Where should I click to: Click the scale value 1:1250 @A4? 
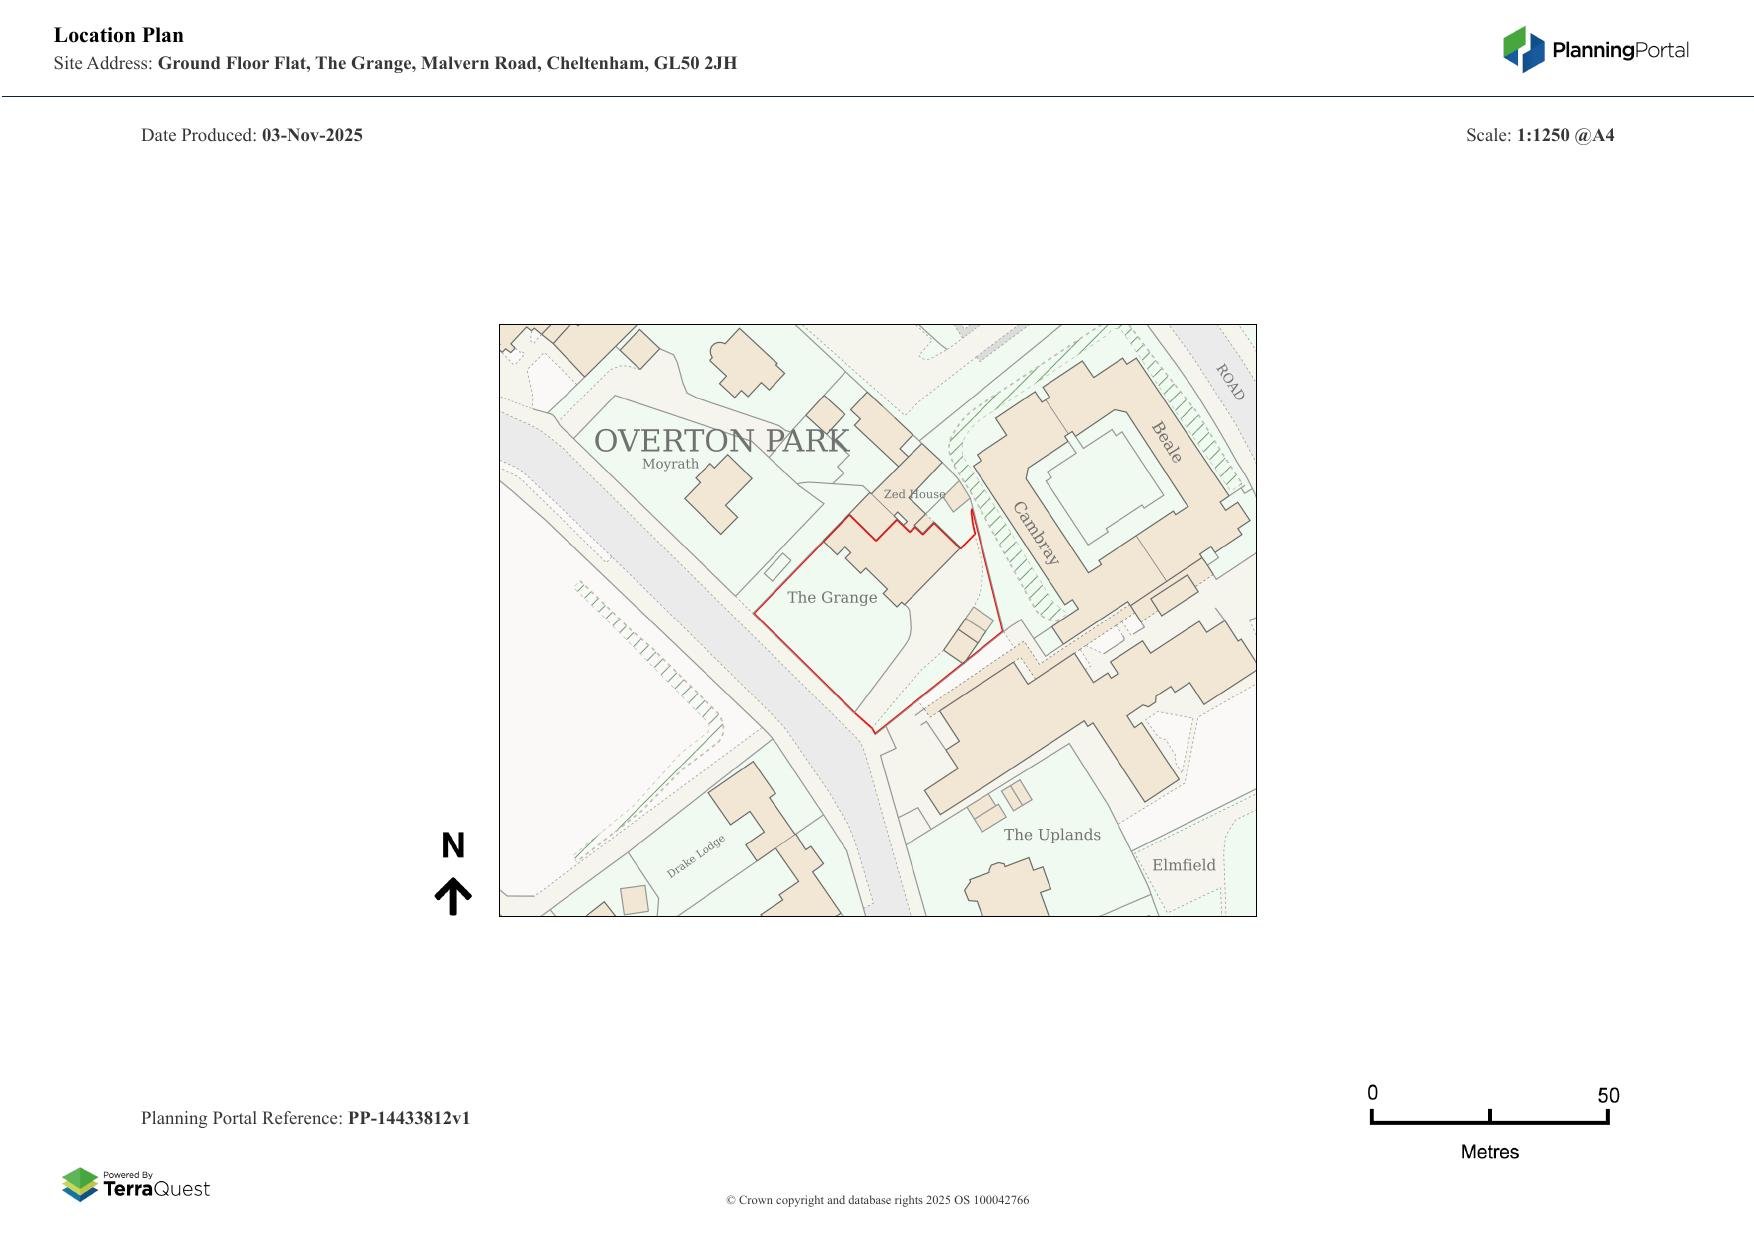(1565, 135)
